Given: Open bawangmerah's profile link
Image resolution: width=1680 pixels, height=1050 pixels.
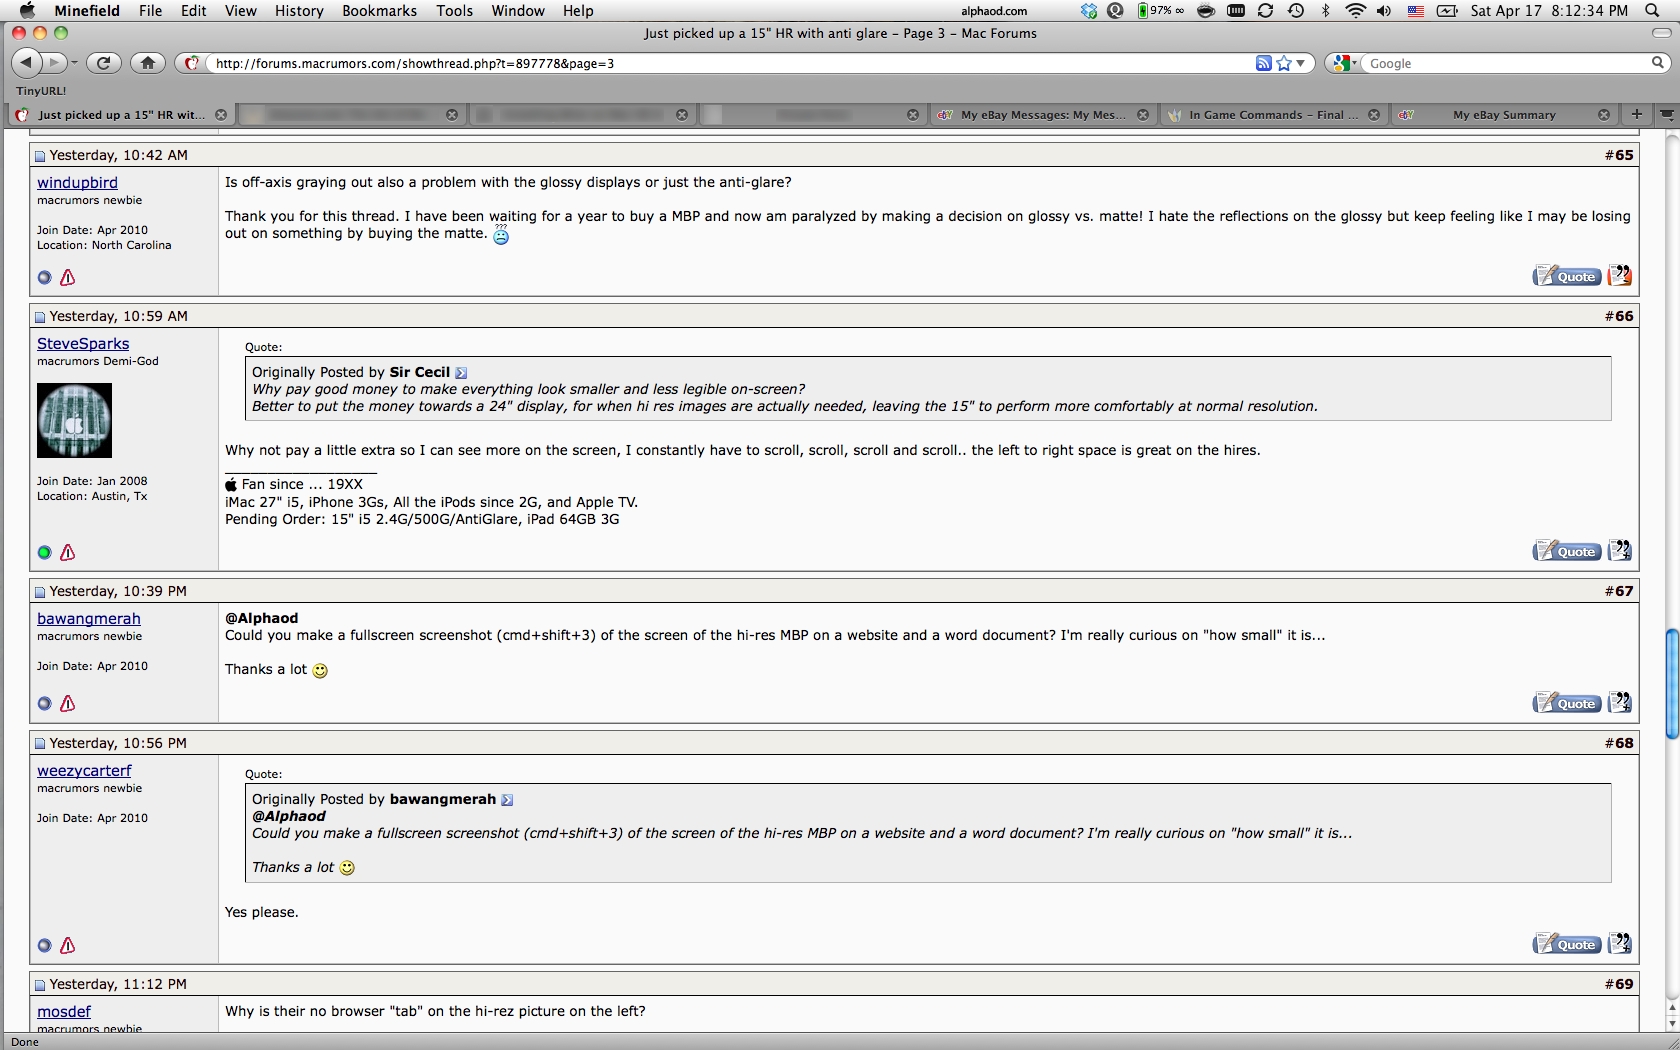Looking at the screenshot, I should pos(89,619).
